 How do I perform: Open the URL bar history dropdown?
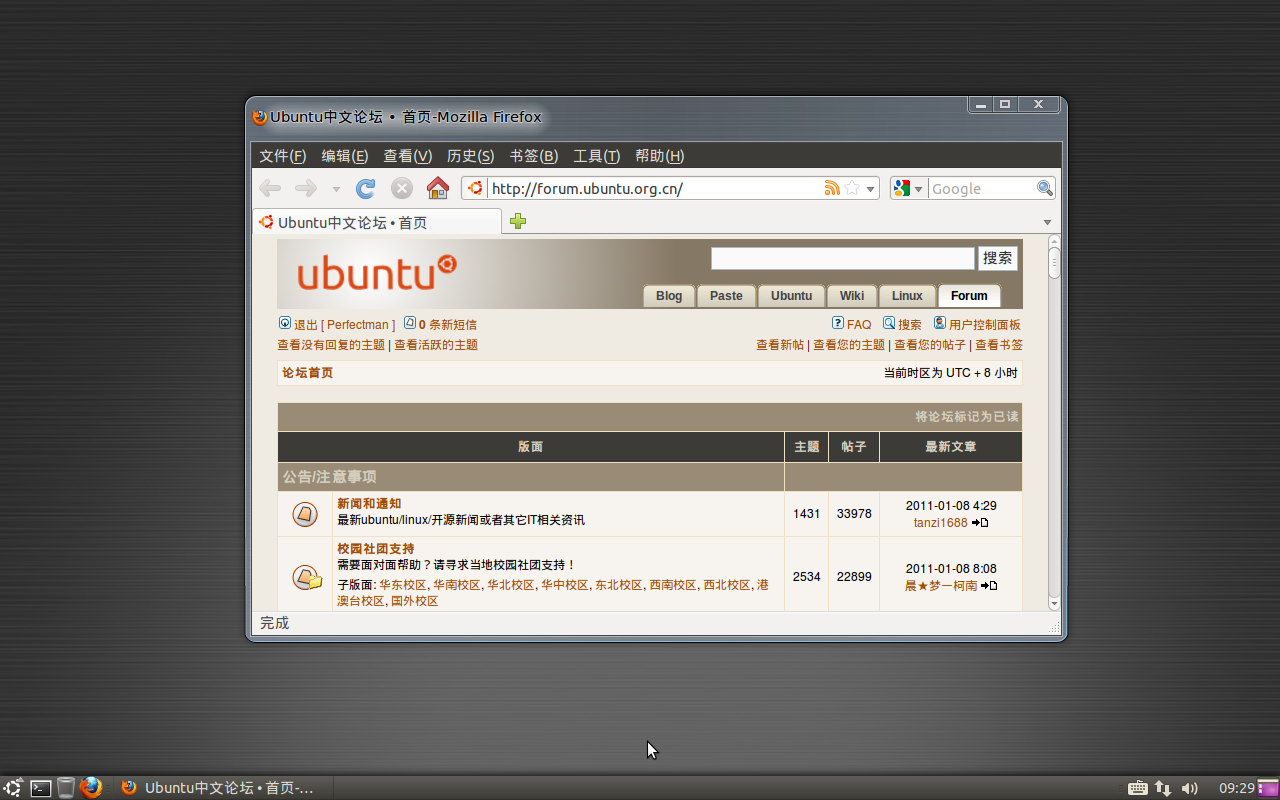click(871, 189)
